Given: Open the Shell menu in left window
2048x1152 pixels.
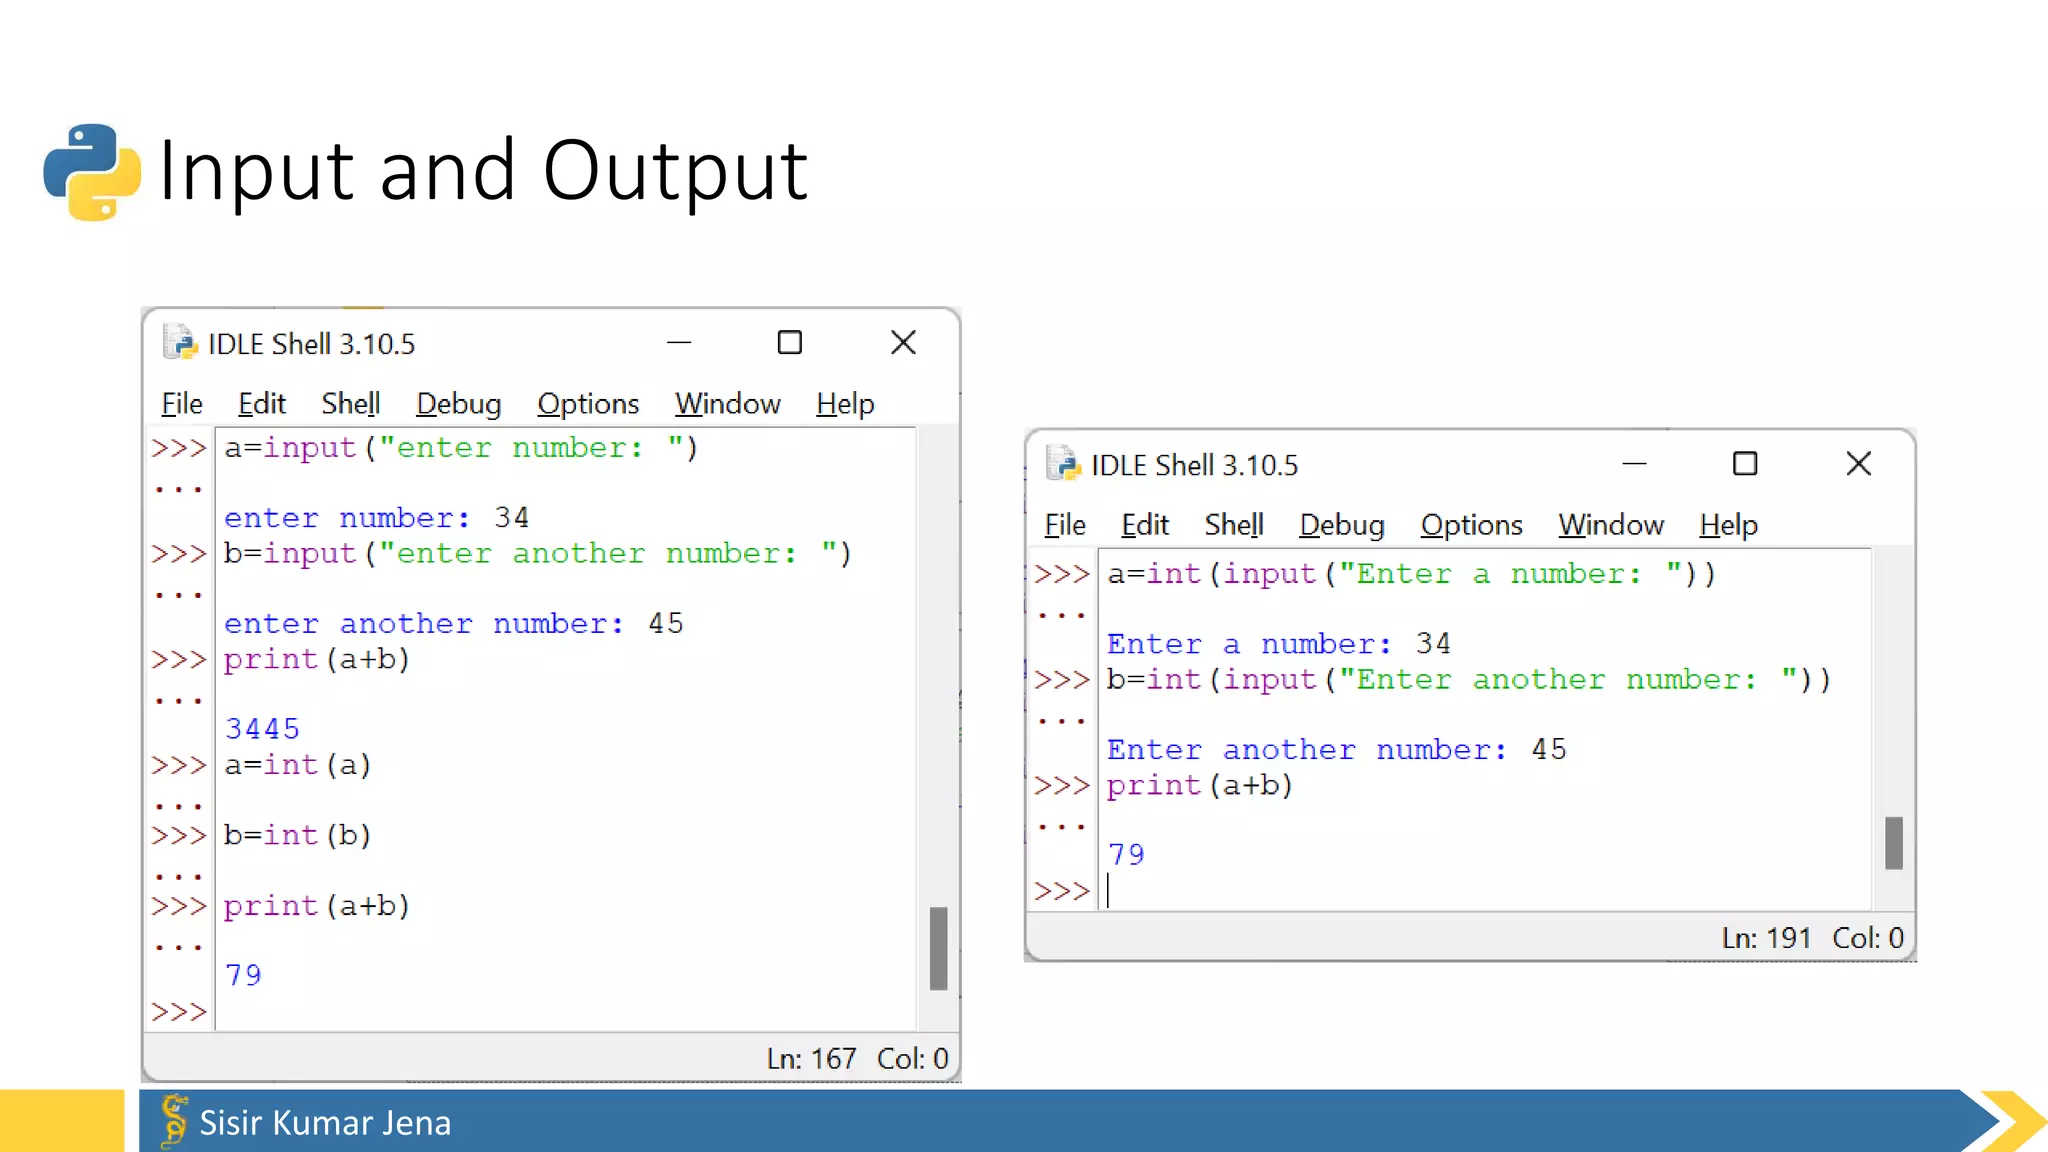Looking at the screenshot, I should (350, 404).
